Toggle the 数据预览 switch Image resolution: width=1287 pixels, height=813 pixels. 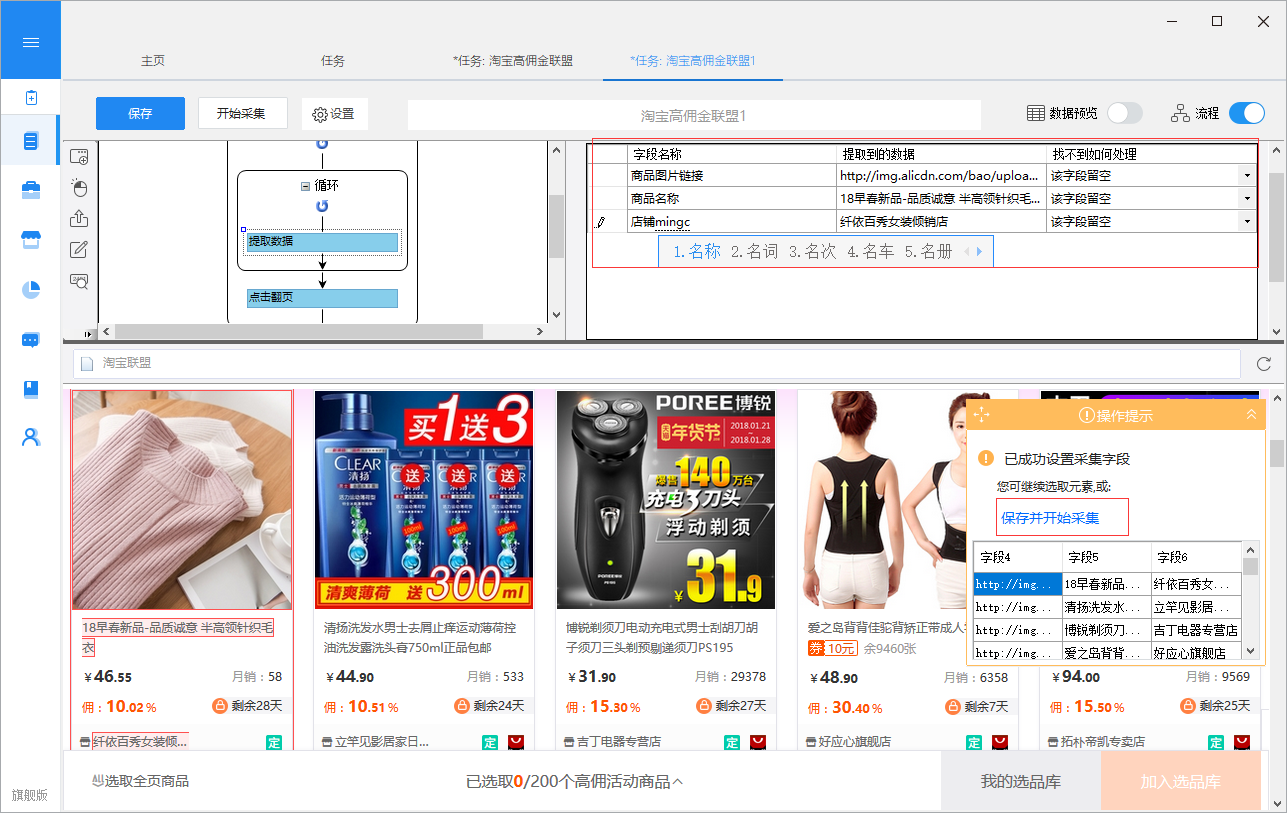tap(1125, 113)
